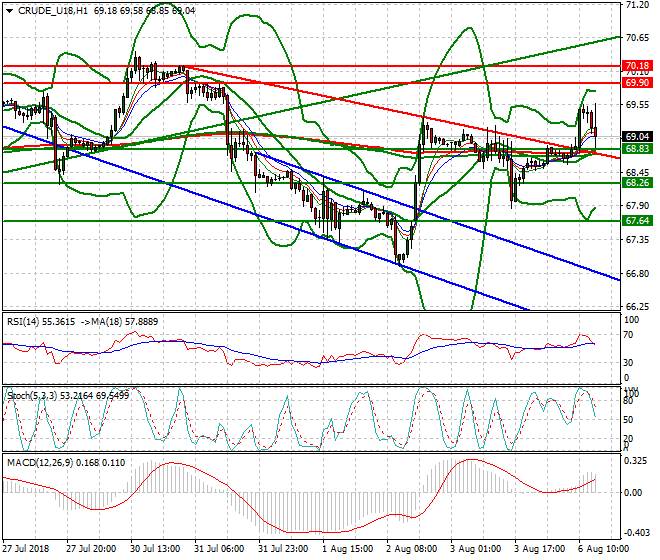Click the 67.35 price scale value
Screen dimensions: 660x560
tap(637, 240)
